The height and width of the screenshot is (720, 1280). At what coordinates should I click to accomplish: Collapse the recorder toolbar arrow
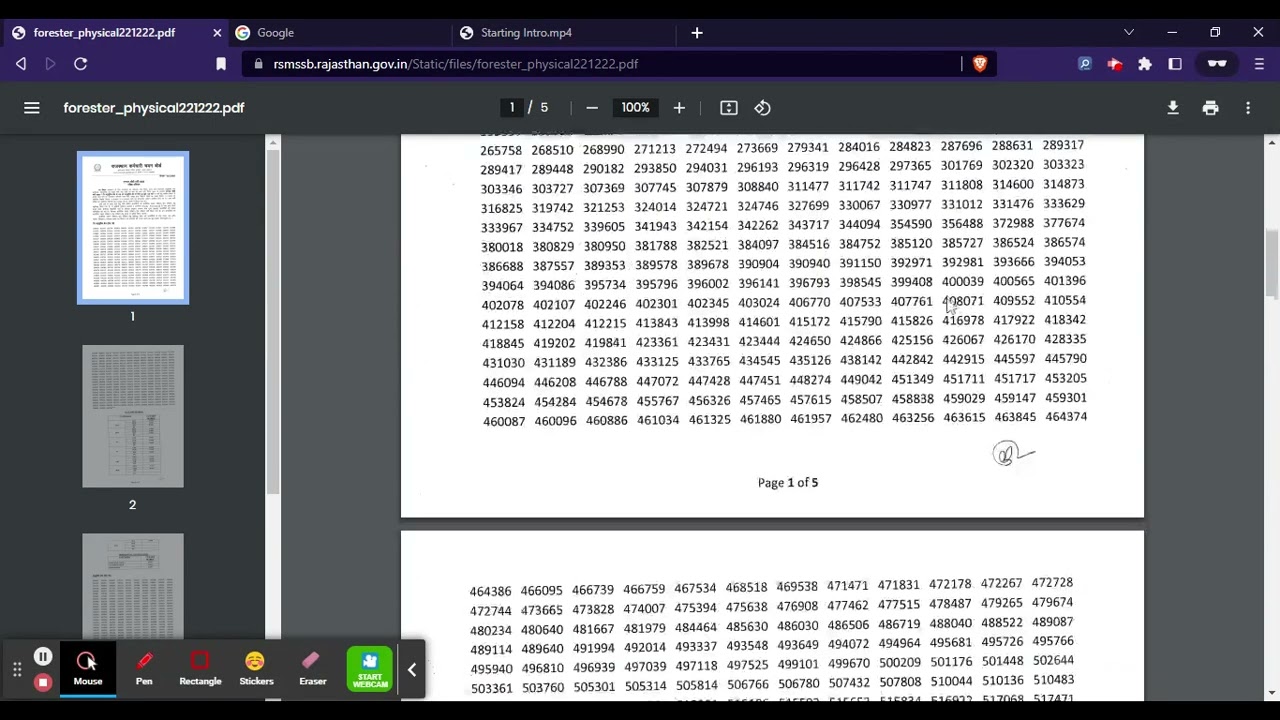pyautogui.click(x=411, y=669)
